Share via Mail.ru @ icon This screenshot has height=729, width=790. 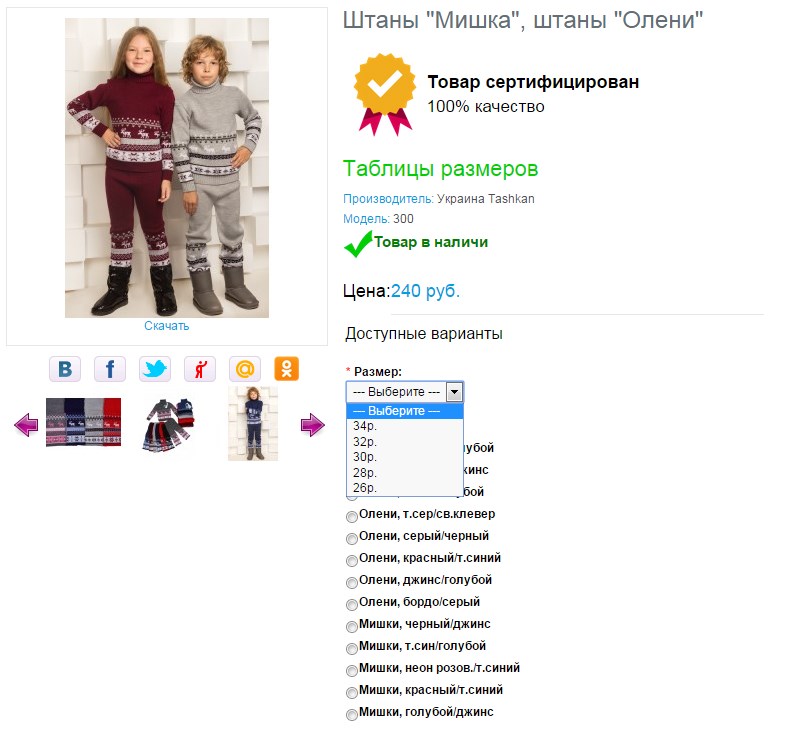pos(245,369)
